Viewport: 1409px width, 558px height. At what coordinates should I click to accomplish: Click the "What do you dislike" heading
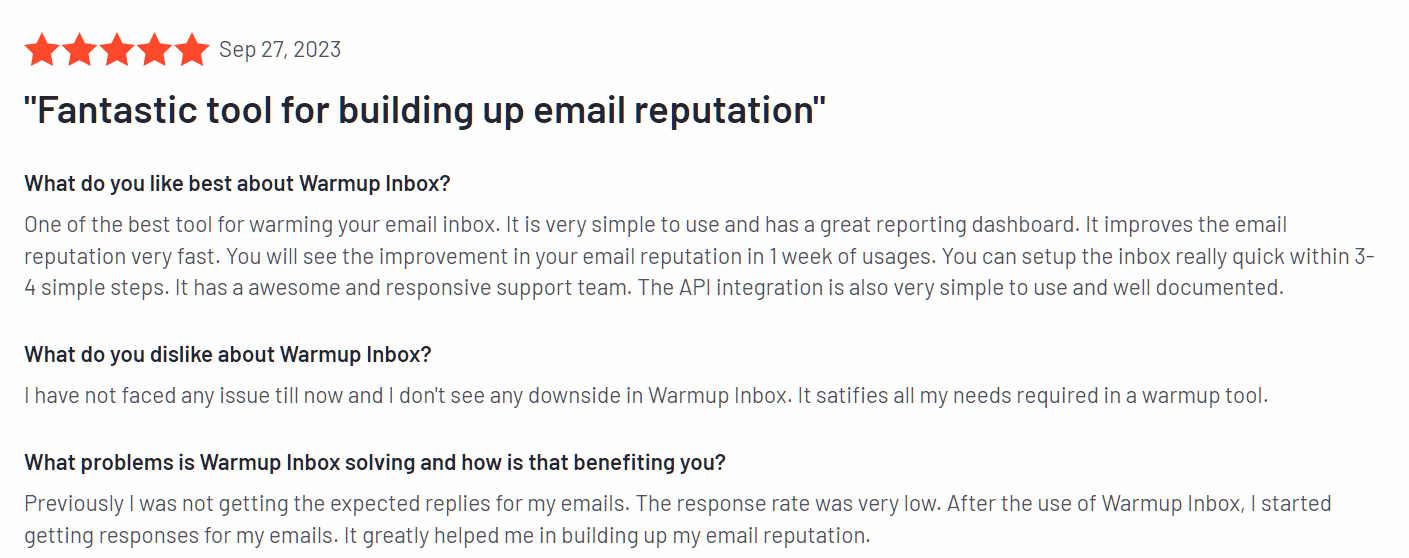point(227,355)
